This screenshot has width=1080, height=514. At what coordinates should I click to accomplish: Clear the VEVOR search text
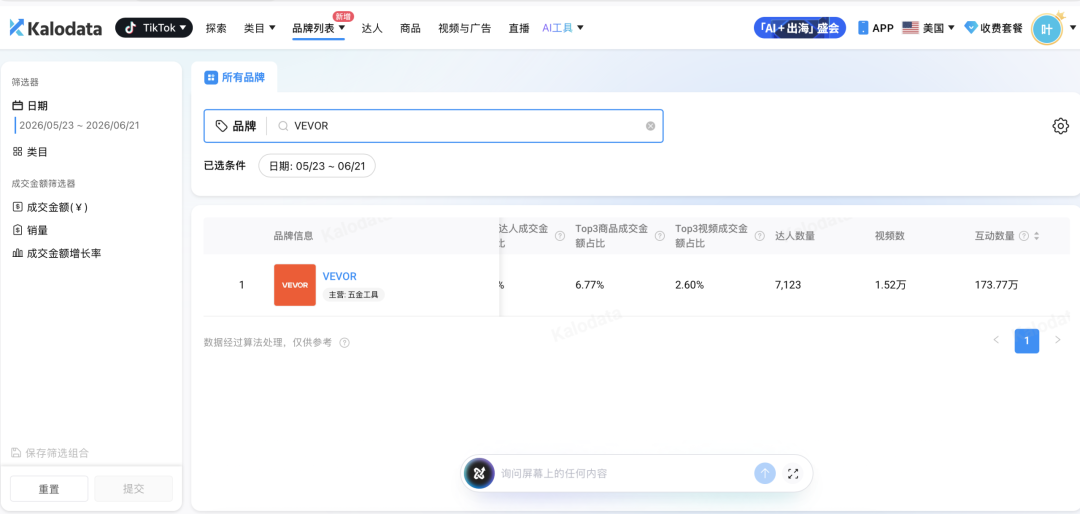650,126
